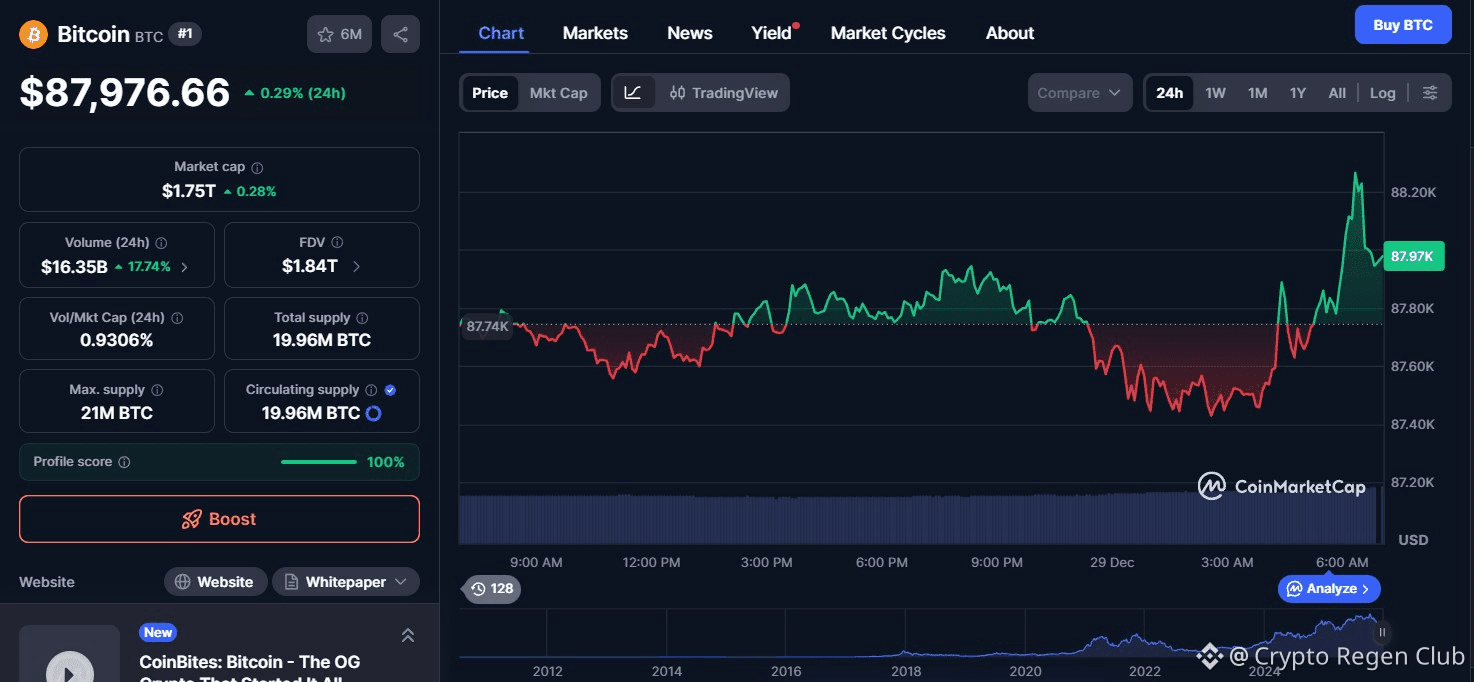This screenshot has width=1474, height=682.
Task: Click the Buy BTC button
Action: pyautogui.click(x=1402, y=25)
